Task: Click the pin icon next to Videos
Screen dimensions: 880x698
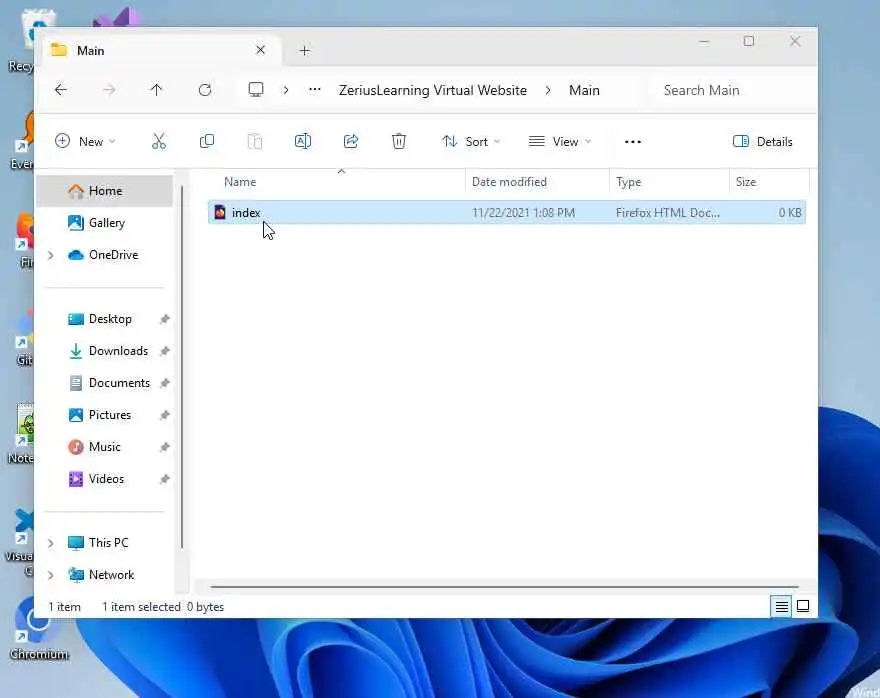Action: (164, 479)
